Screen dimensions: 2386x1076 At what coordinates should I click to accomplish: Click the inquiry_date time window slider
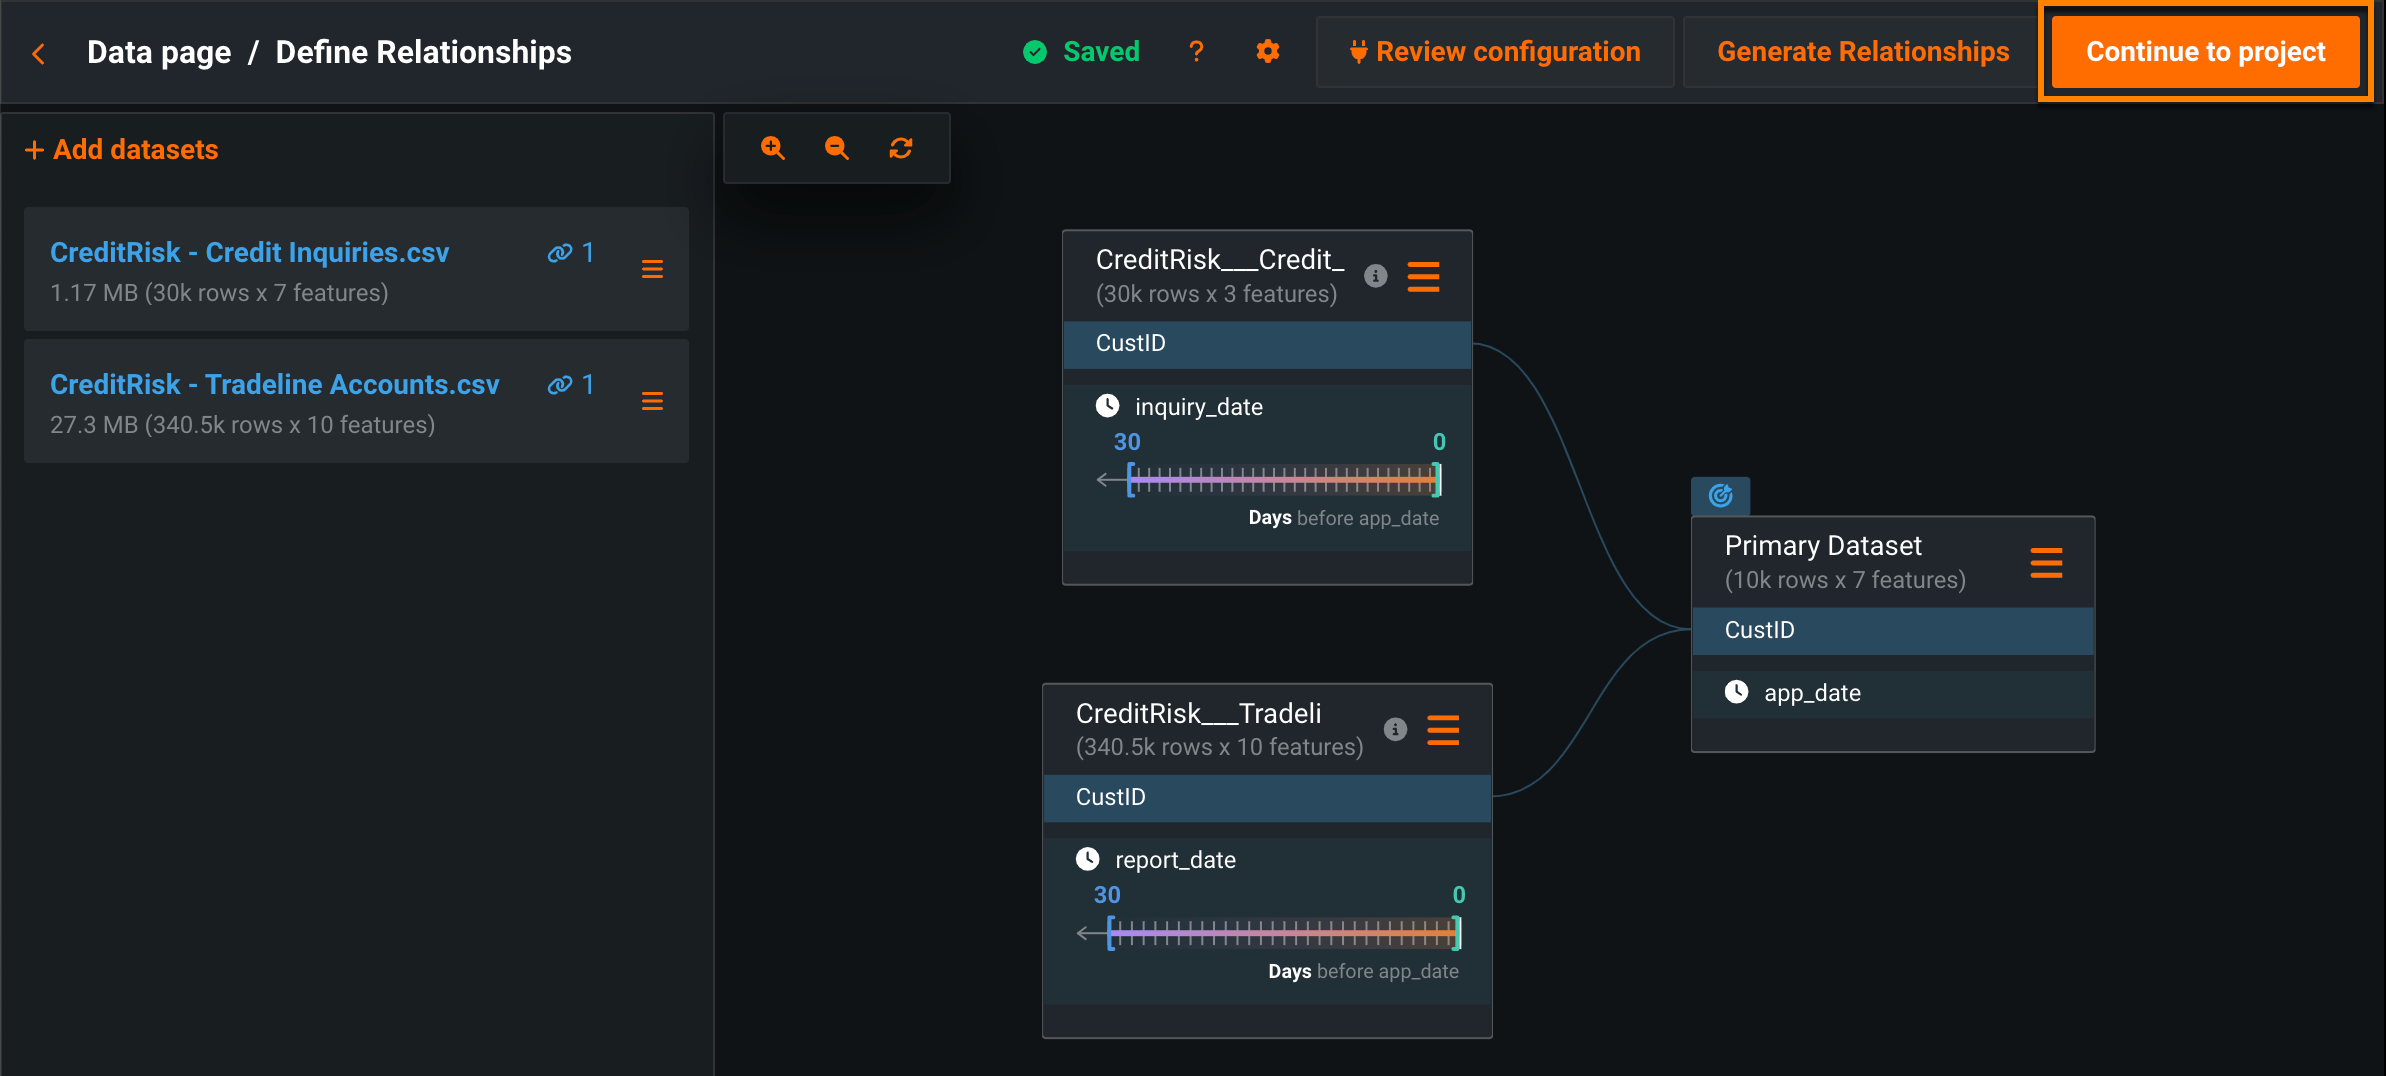click(1284, 480)
